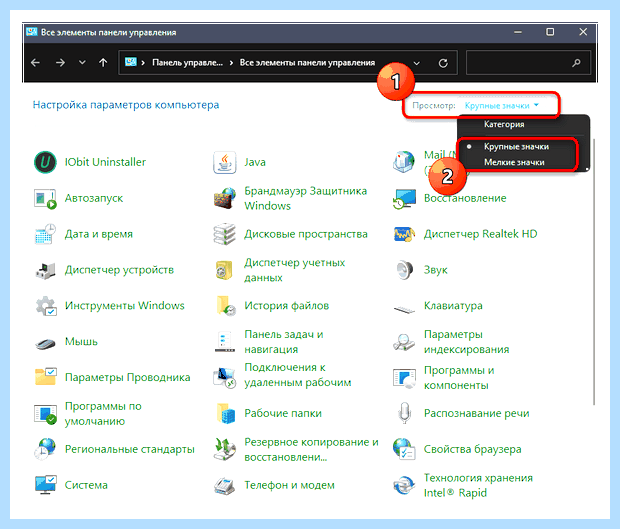Viewport: 620px width, 529px height.
Task: Open the Система link text
Action: [86, 485]
